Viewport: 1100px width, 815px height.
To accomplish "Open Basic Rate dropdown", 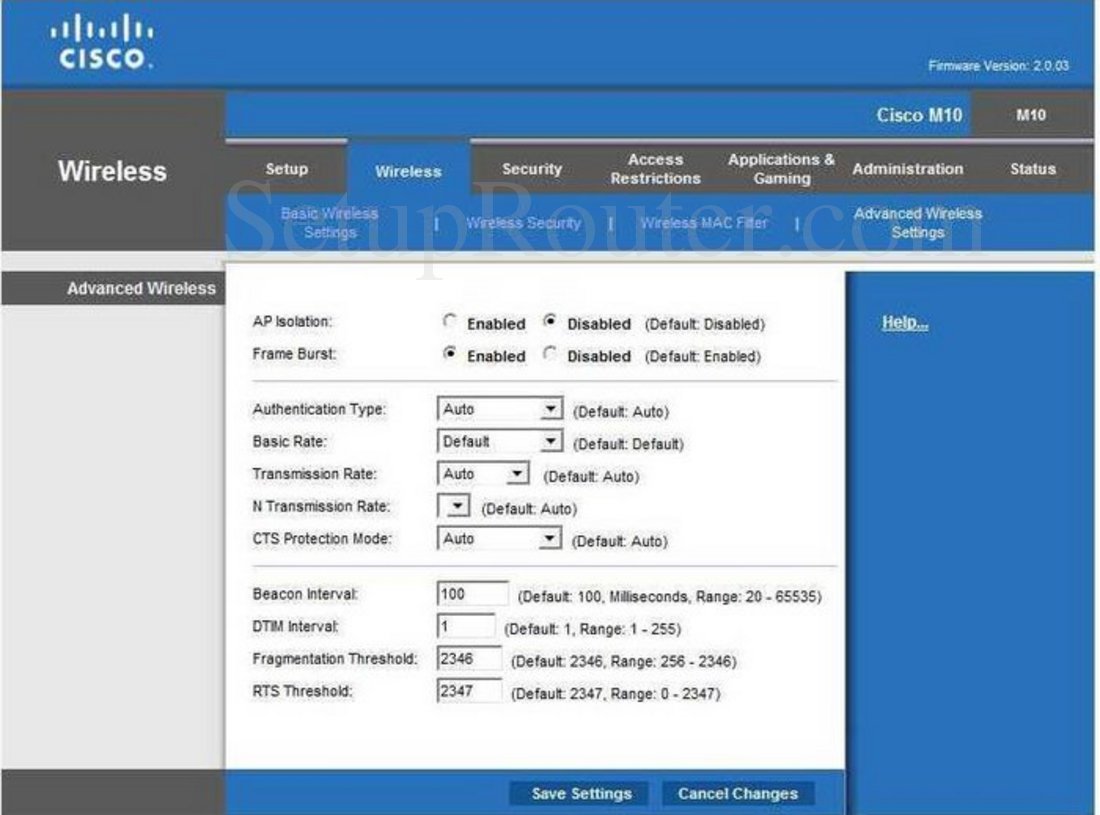I will click(499, 441).
